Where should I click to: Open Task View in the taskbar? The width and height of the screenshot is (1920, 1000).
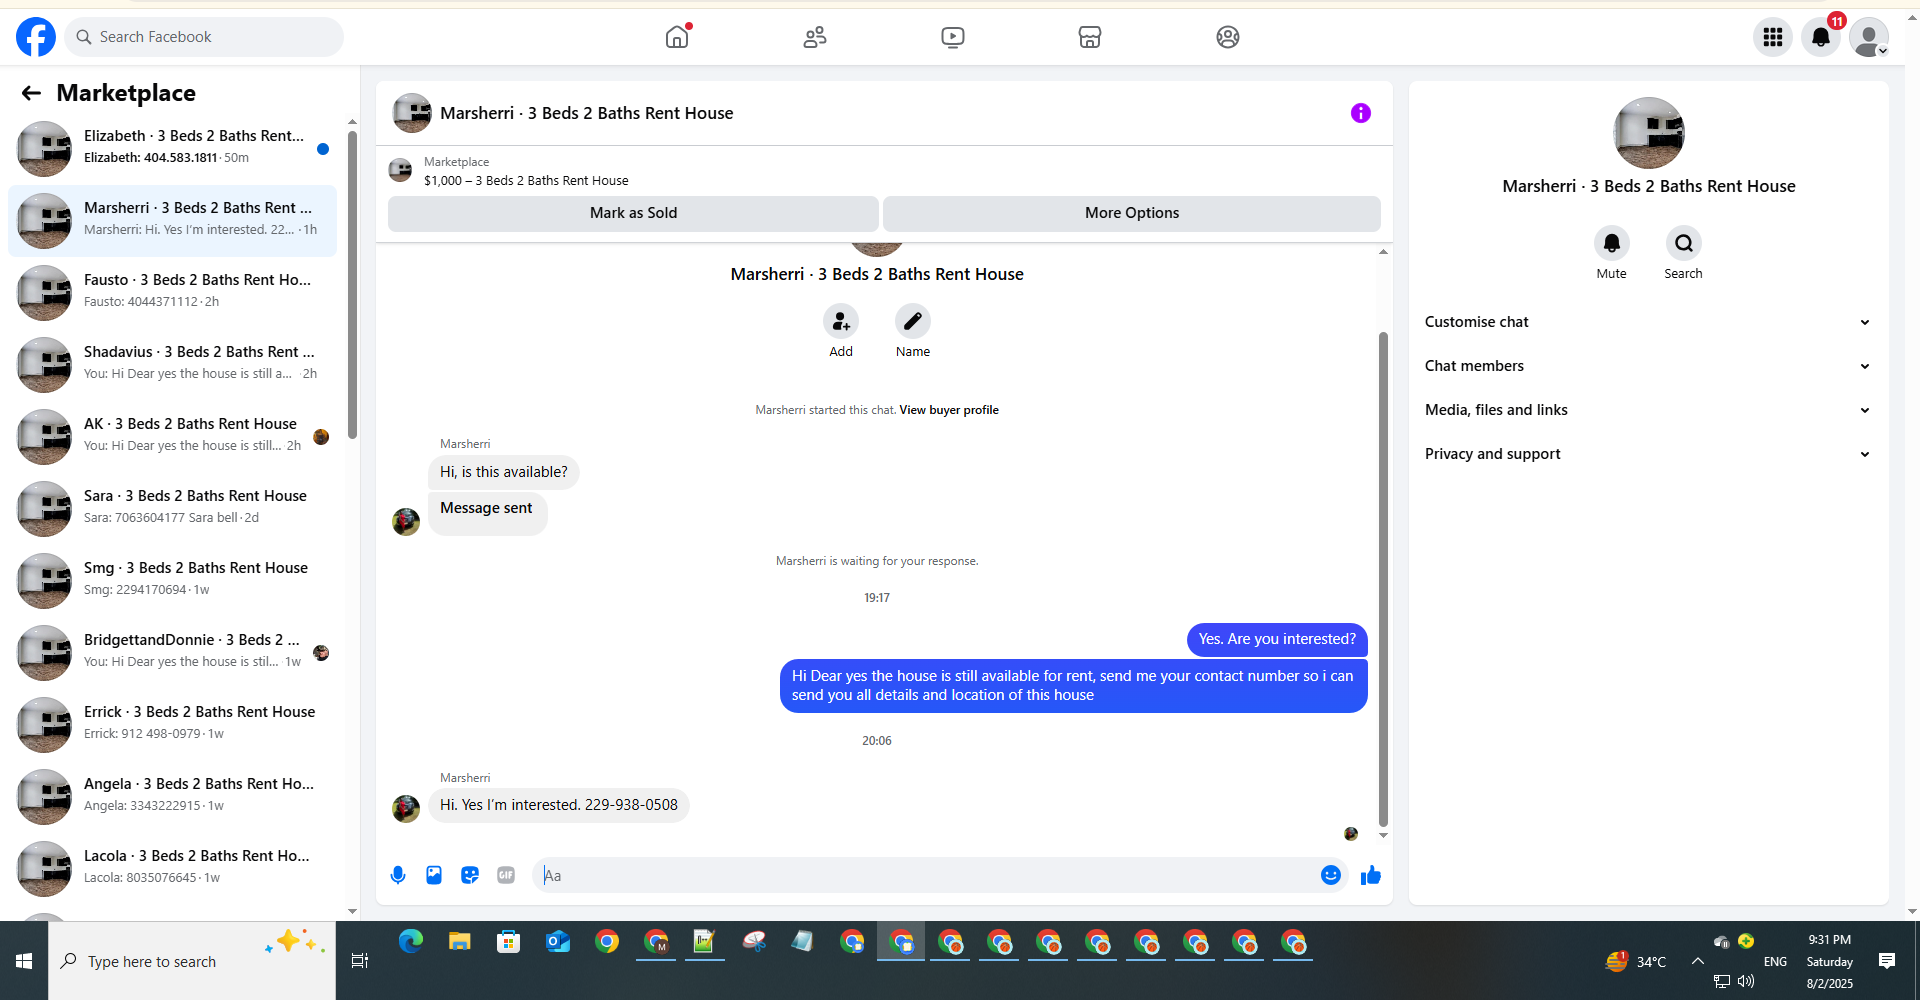(360, 961)
